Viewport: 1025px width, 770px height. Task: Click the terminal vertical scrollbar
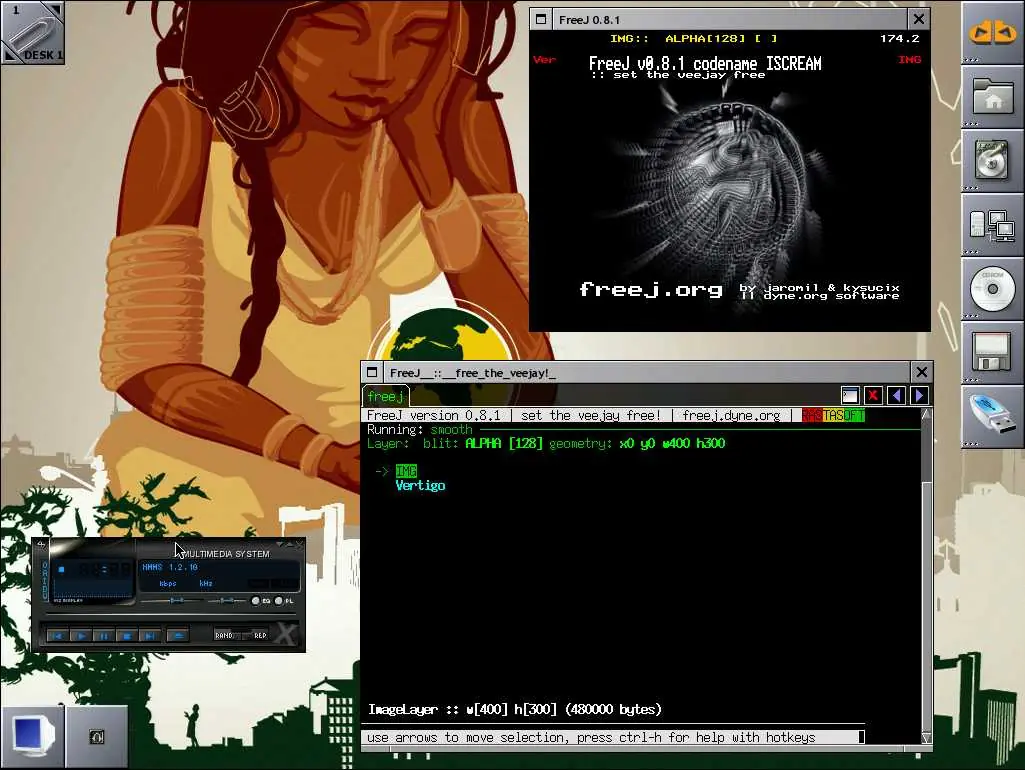pos(926,575)
